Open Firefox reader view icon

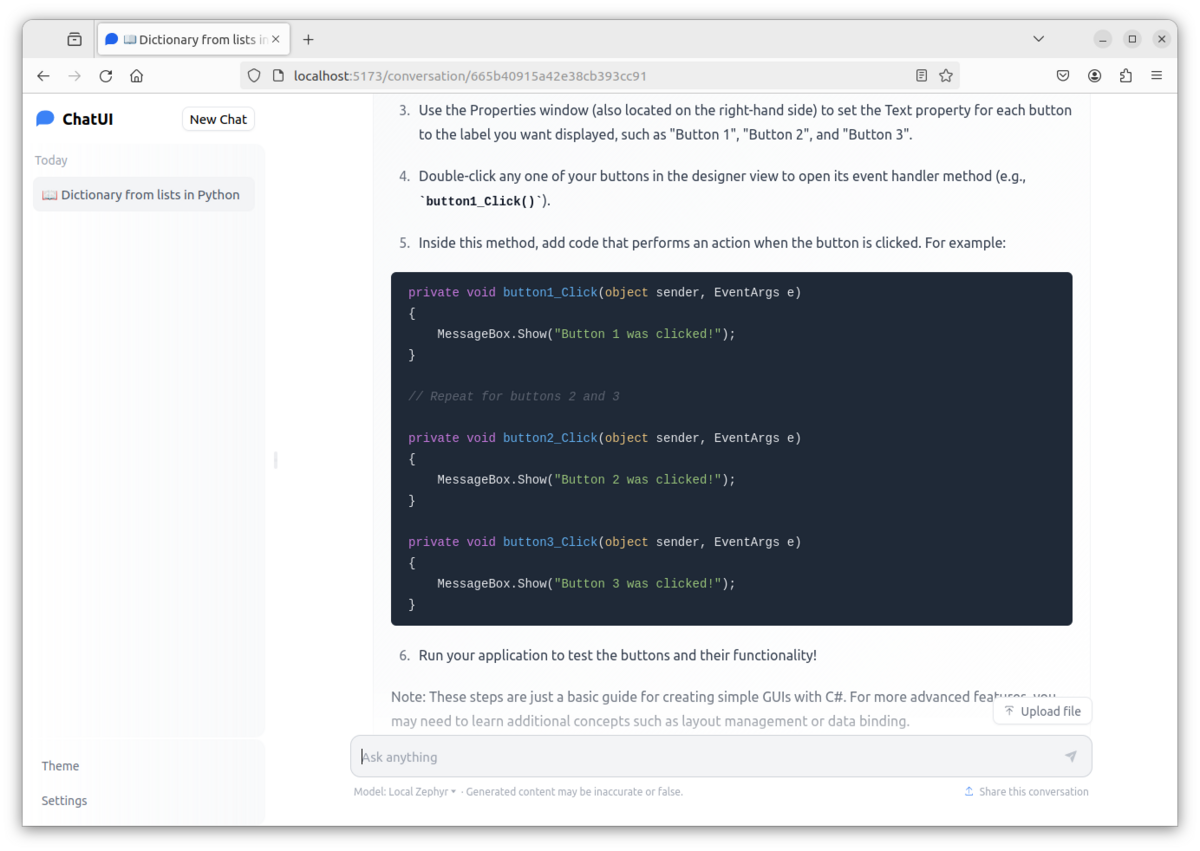click(921, 76)
